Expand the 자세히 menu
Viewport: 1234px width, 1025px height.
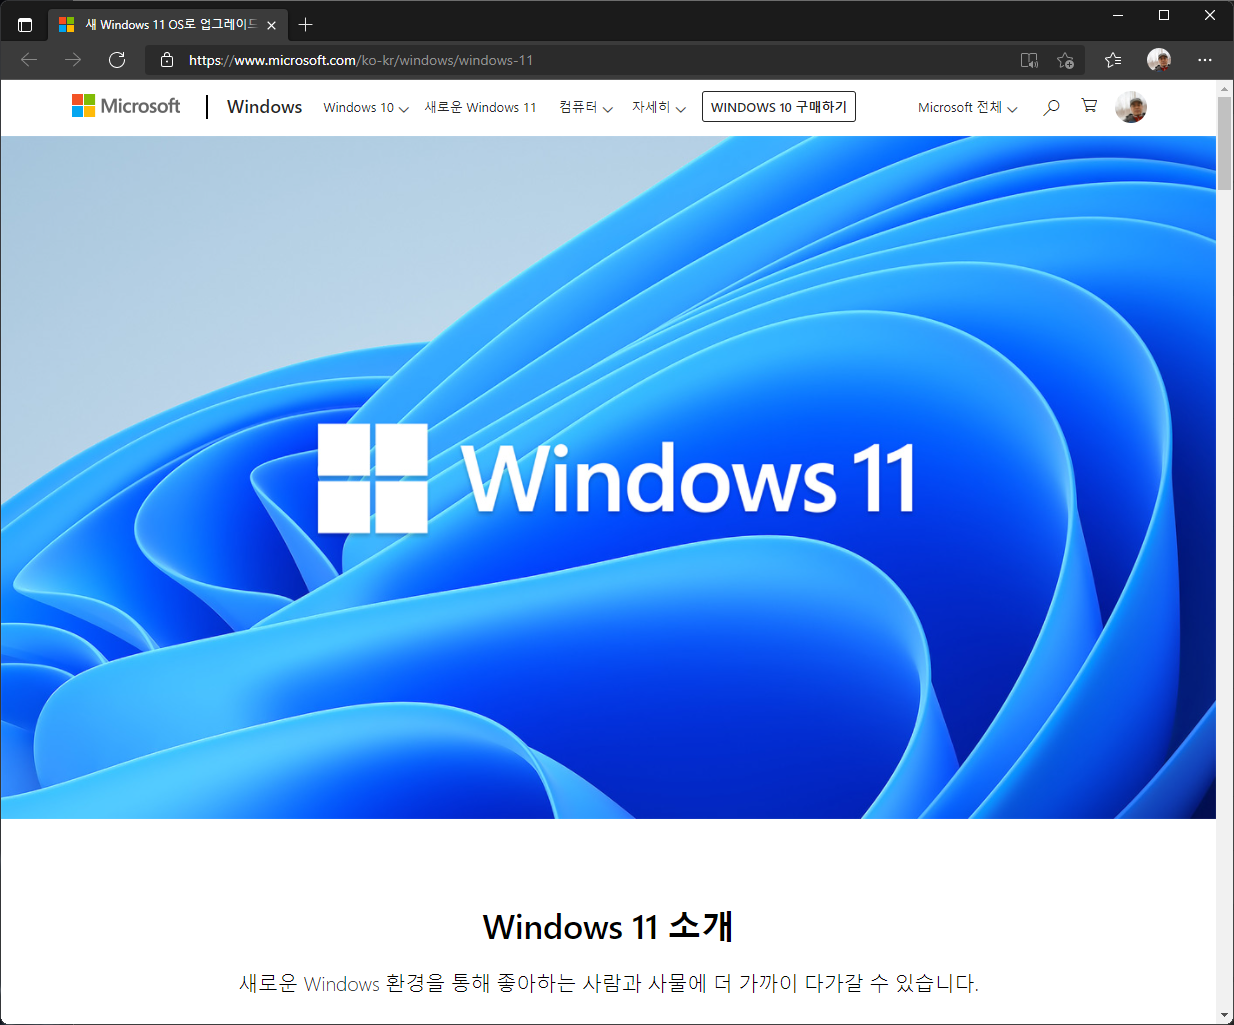click(659, 107)
